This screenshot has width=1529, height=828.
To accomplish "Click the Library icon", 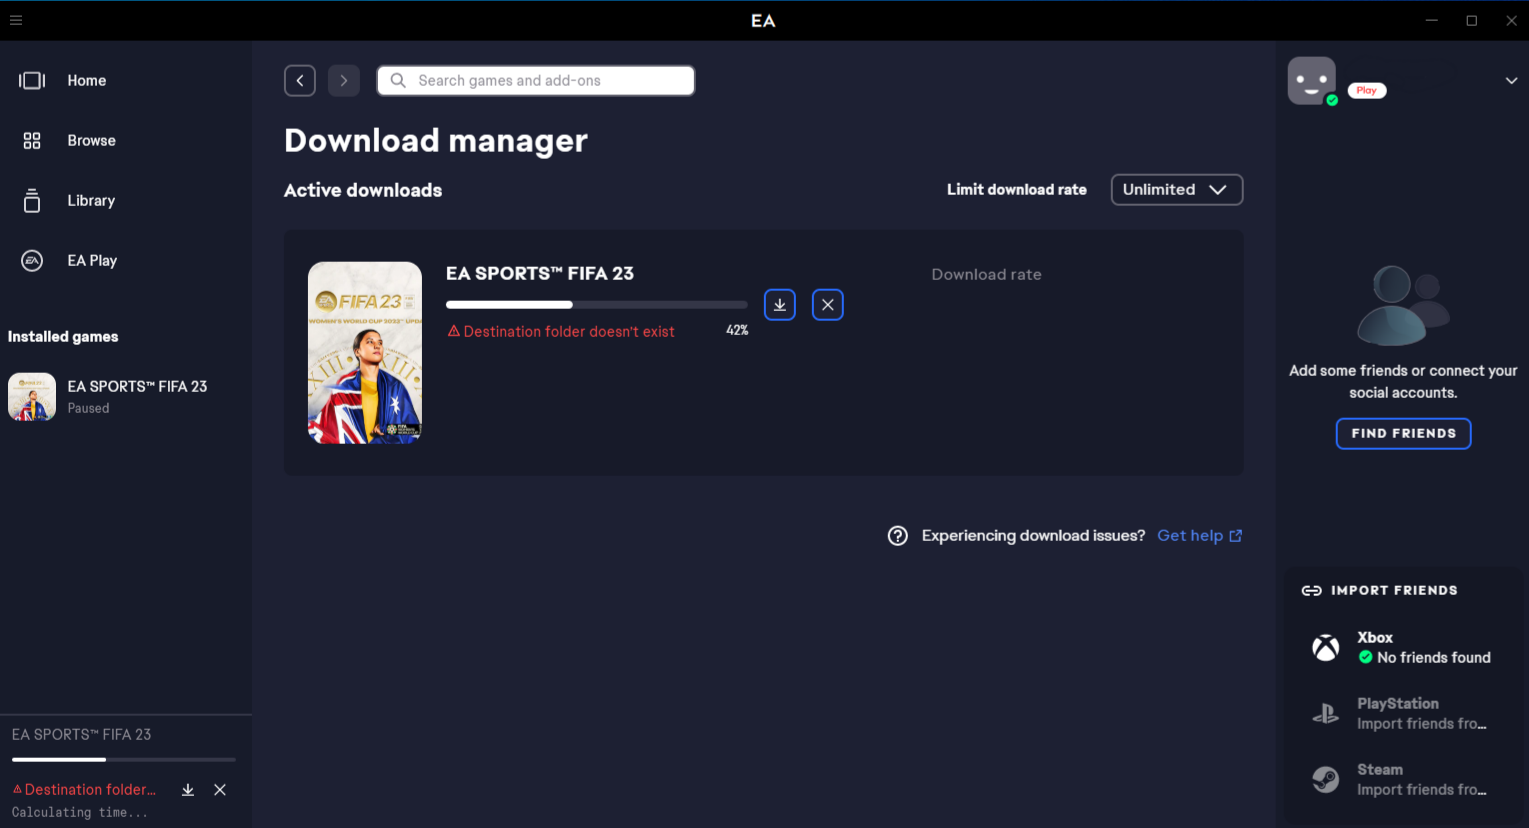I will (32, 200).
